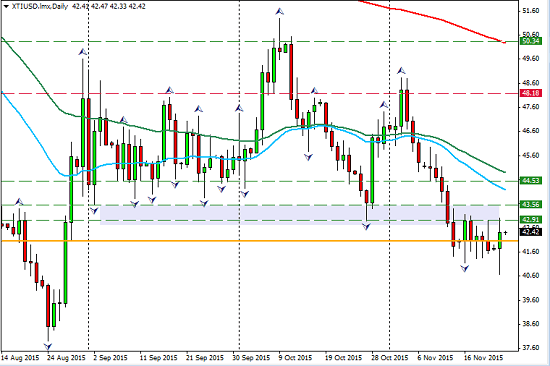Select the green dashed line at 50.34
The height and width of the screenshot is (366, 550).
(260, 41)
